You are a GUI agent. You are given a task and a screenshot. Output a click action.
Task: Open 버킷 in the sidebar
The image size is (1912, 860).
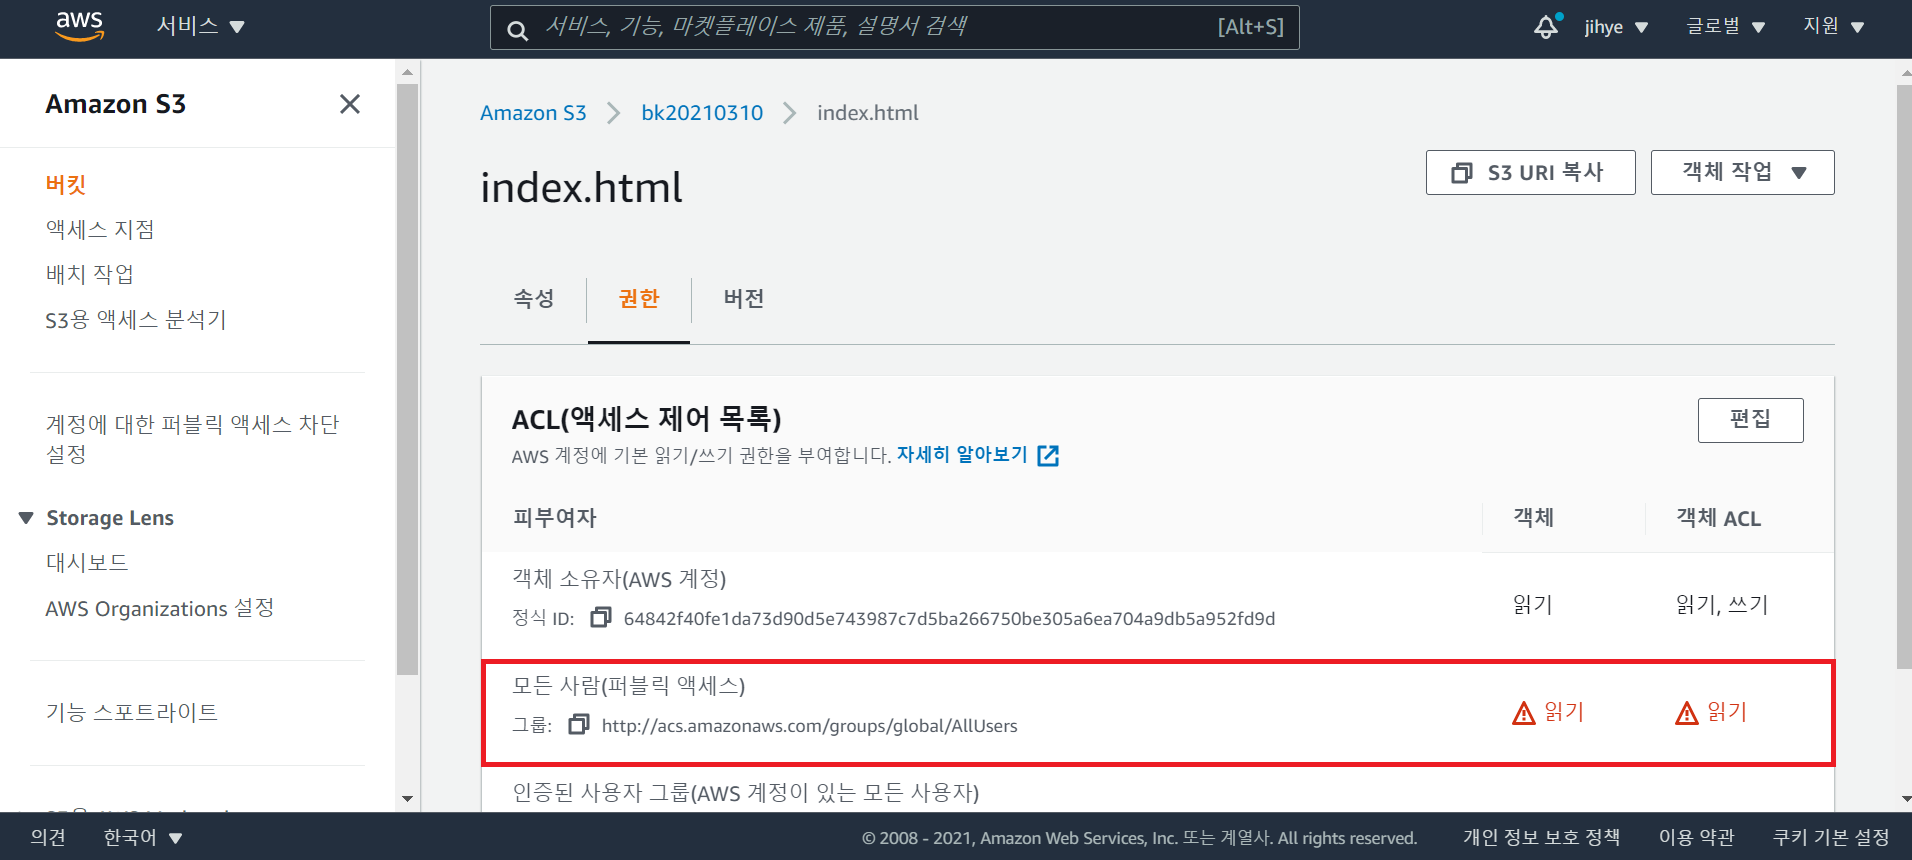66,185
